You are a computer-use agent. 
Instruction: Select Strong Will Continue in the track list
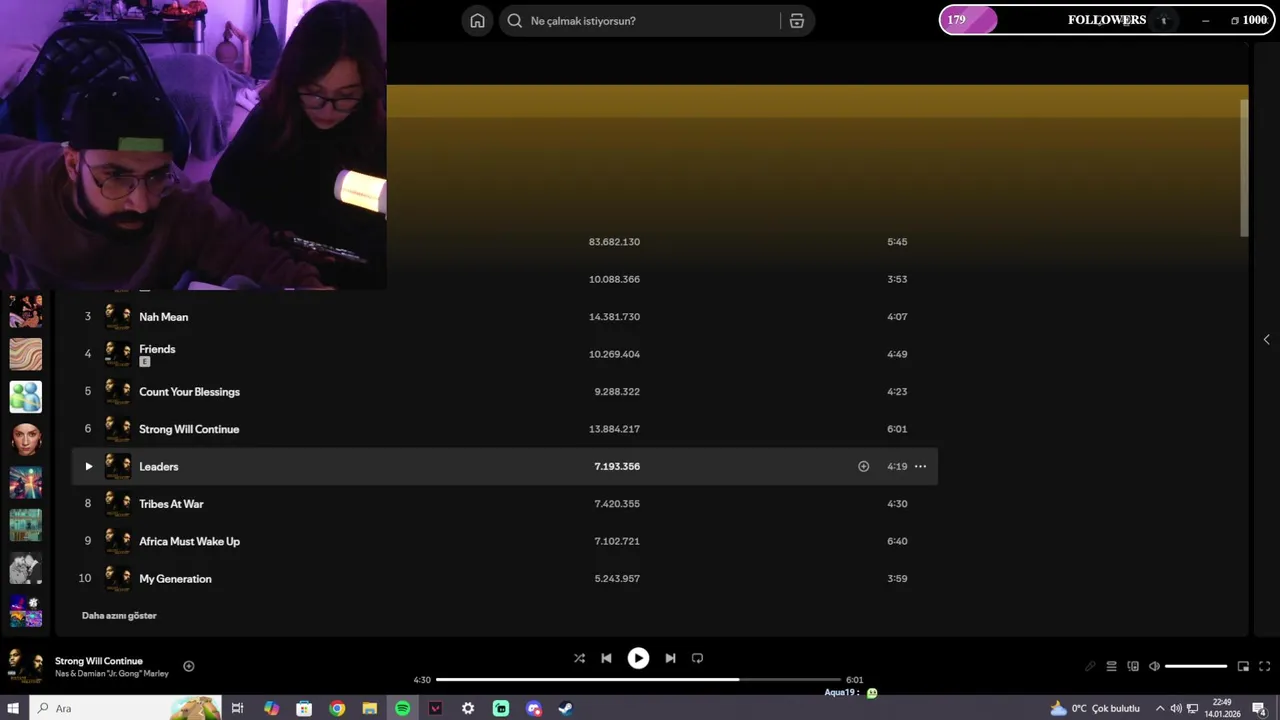[189, 429]
